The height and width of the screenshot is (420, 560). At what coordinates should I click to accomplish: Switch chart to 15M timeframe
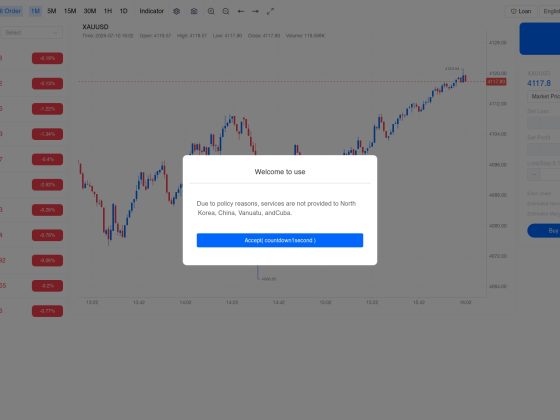(x=70, y=11)
